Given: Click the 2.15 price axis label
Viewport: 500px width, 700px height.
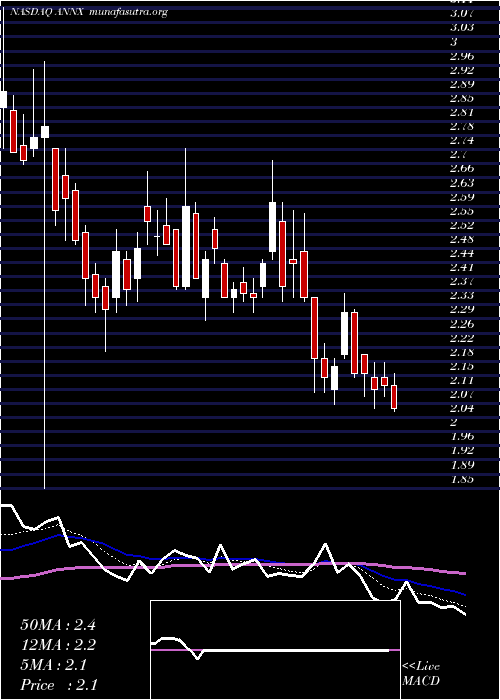Looking at the screenshot, I should pos(463,367).
